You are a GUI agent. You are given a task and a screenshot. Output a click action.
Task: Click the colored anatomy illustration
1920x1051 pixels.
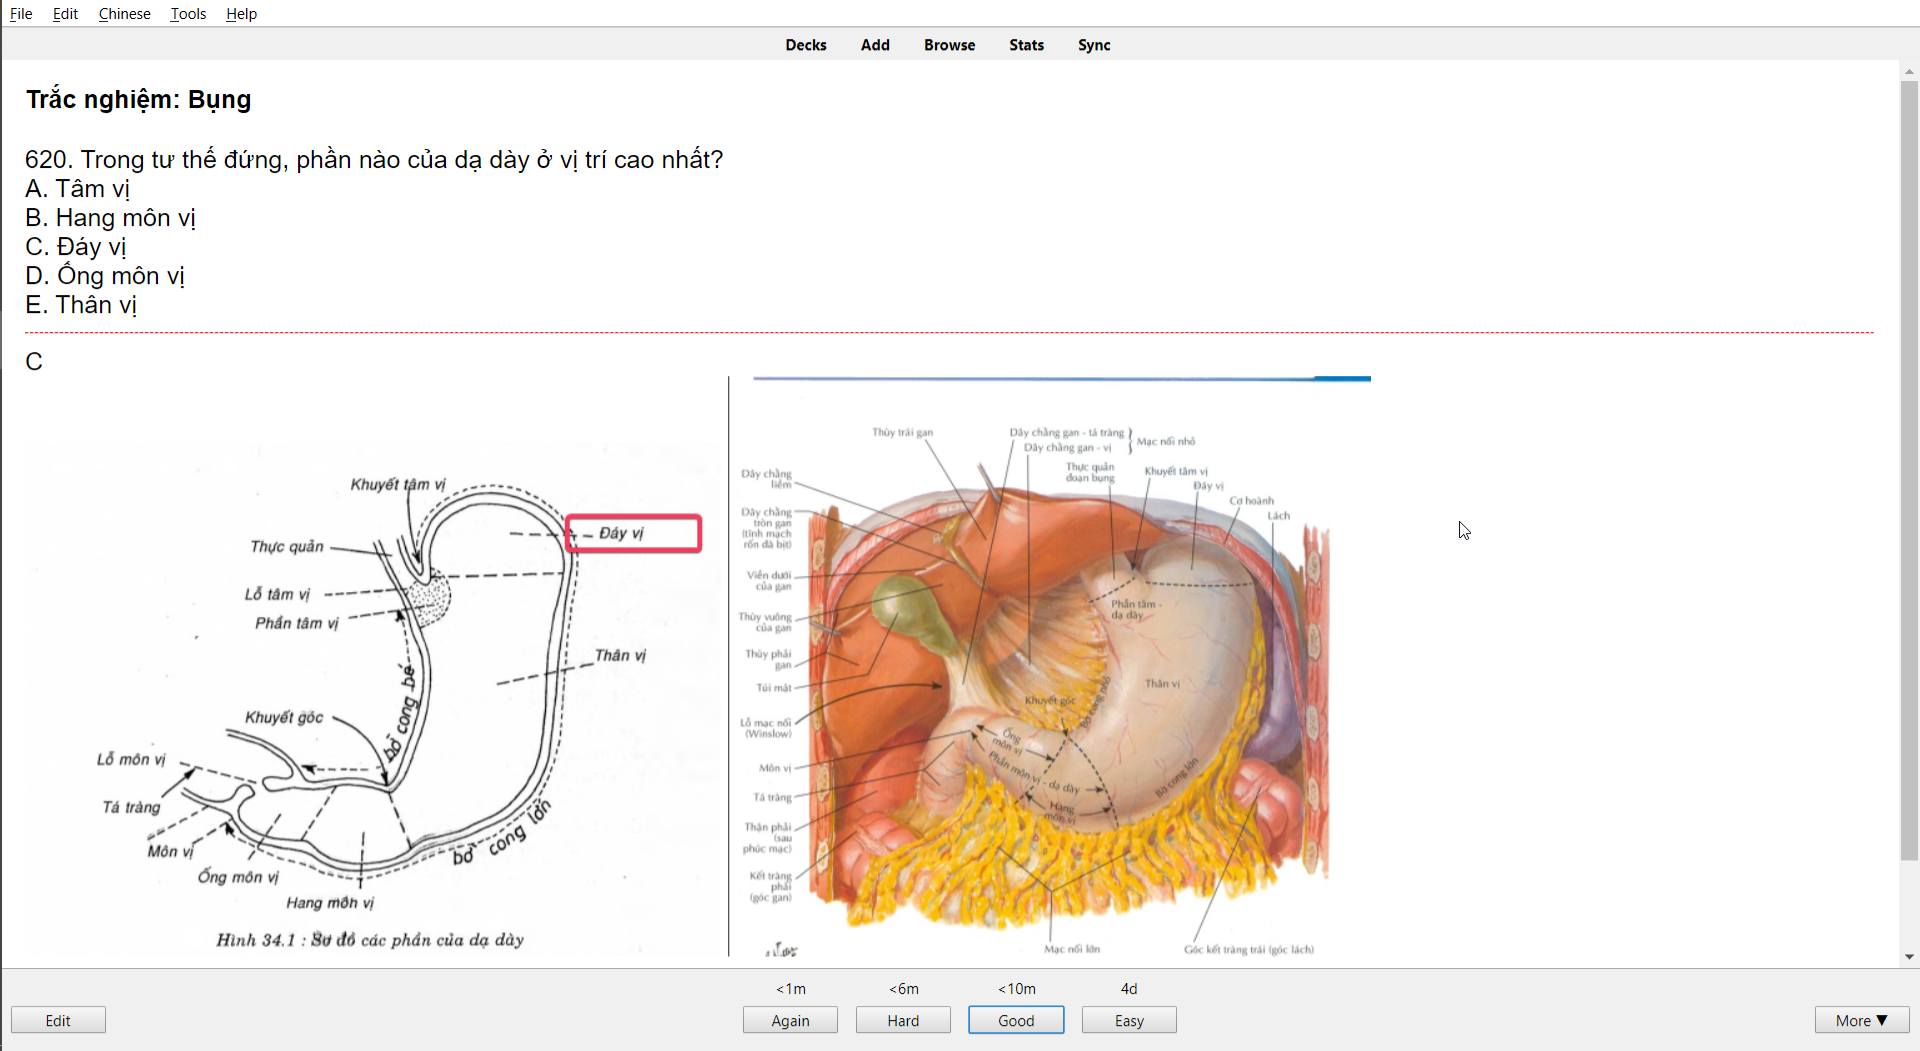coord(1050,668)
